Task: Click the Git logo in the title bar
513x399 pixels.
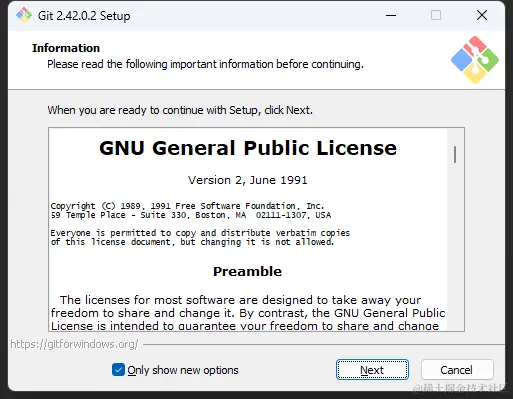Action: tap(24, 15)
